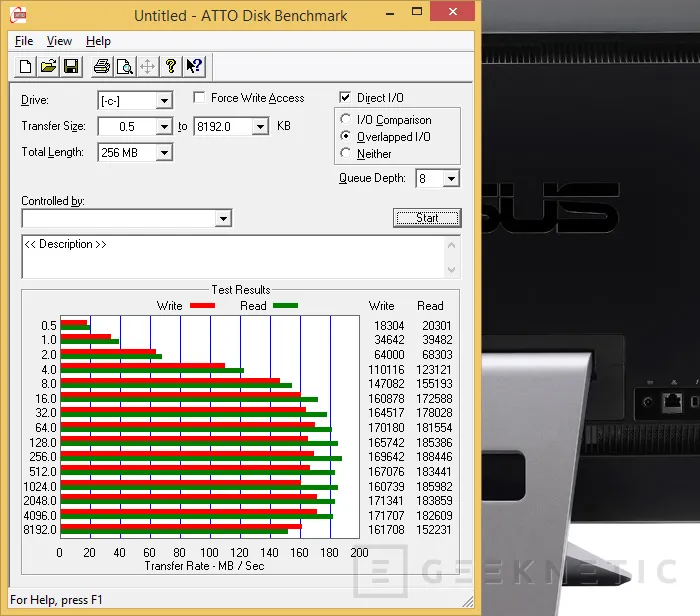
Task: Click the red Write legend swatch
Action: pyautogui.click(x=202, y=306)
